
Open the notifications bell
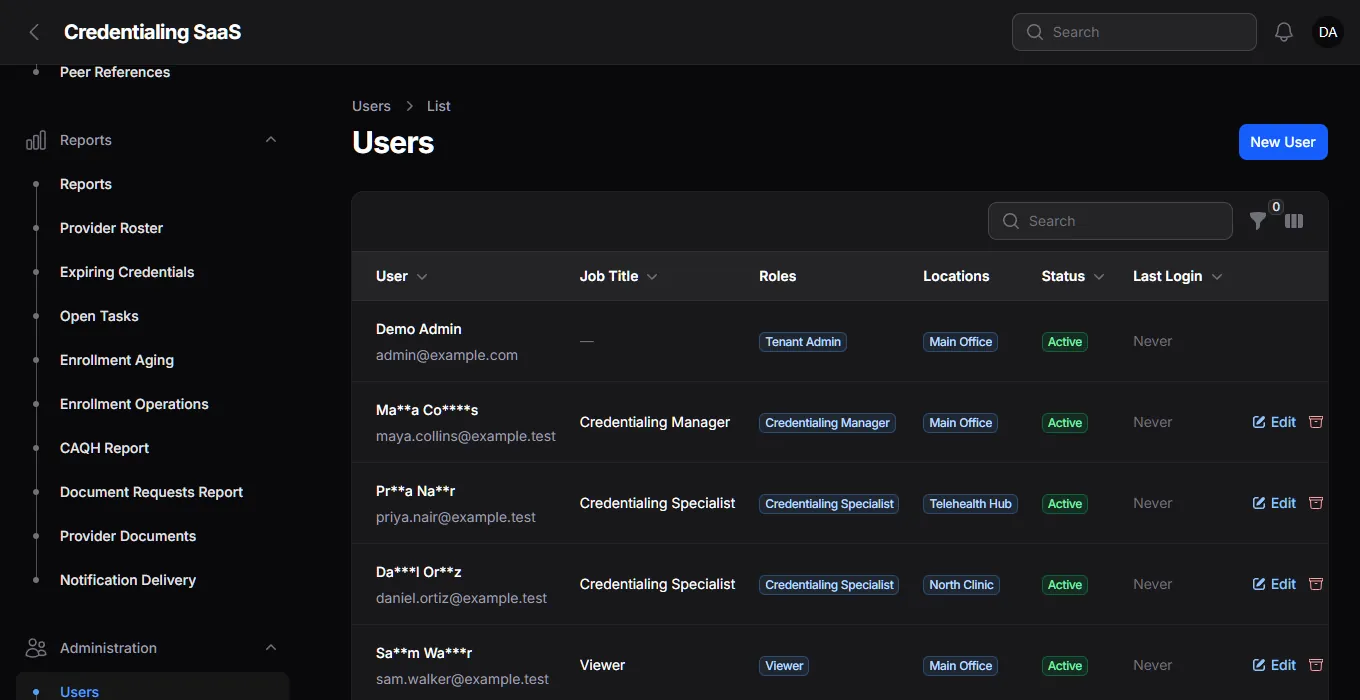pyautogui.click(x=1284, y=32)
